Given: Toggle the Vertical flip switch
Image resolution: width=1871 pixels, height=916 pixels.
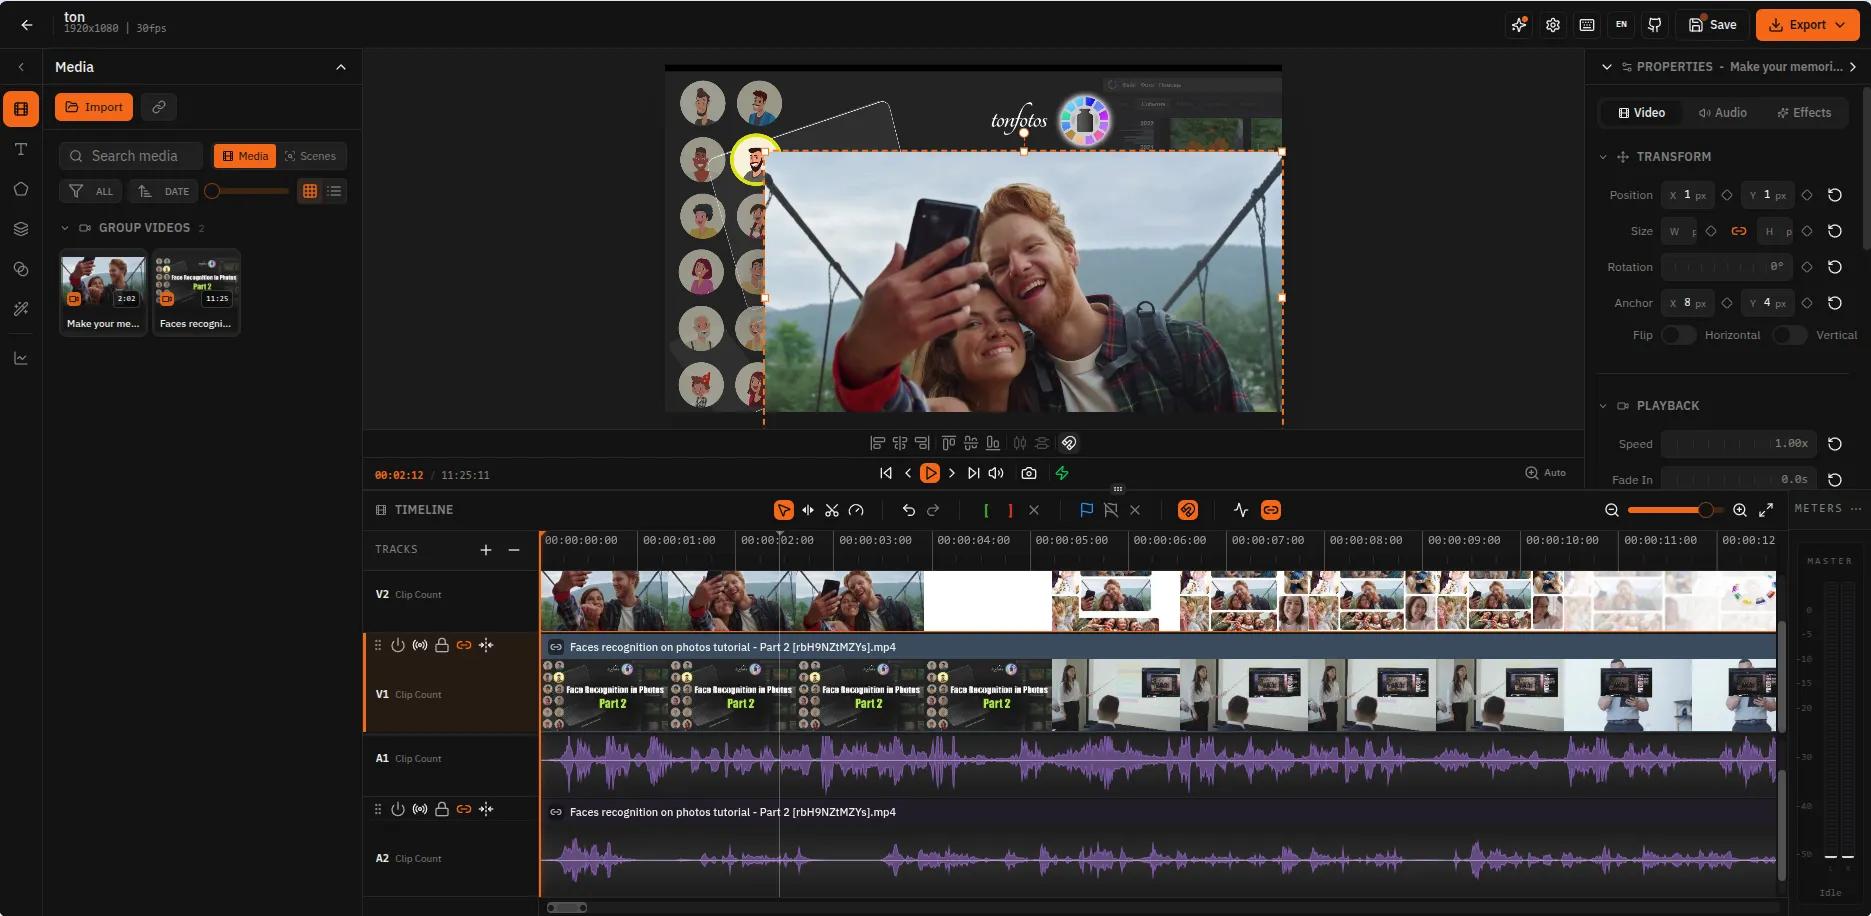Looking at the screenshot, I should (x=1790, y=335).
